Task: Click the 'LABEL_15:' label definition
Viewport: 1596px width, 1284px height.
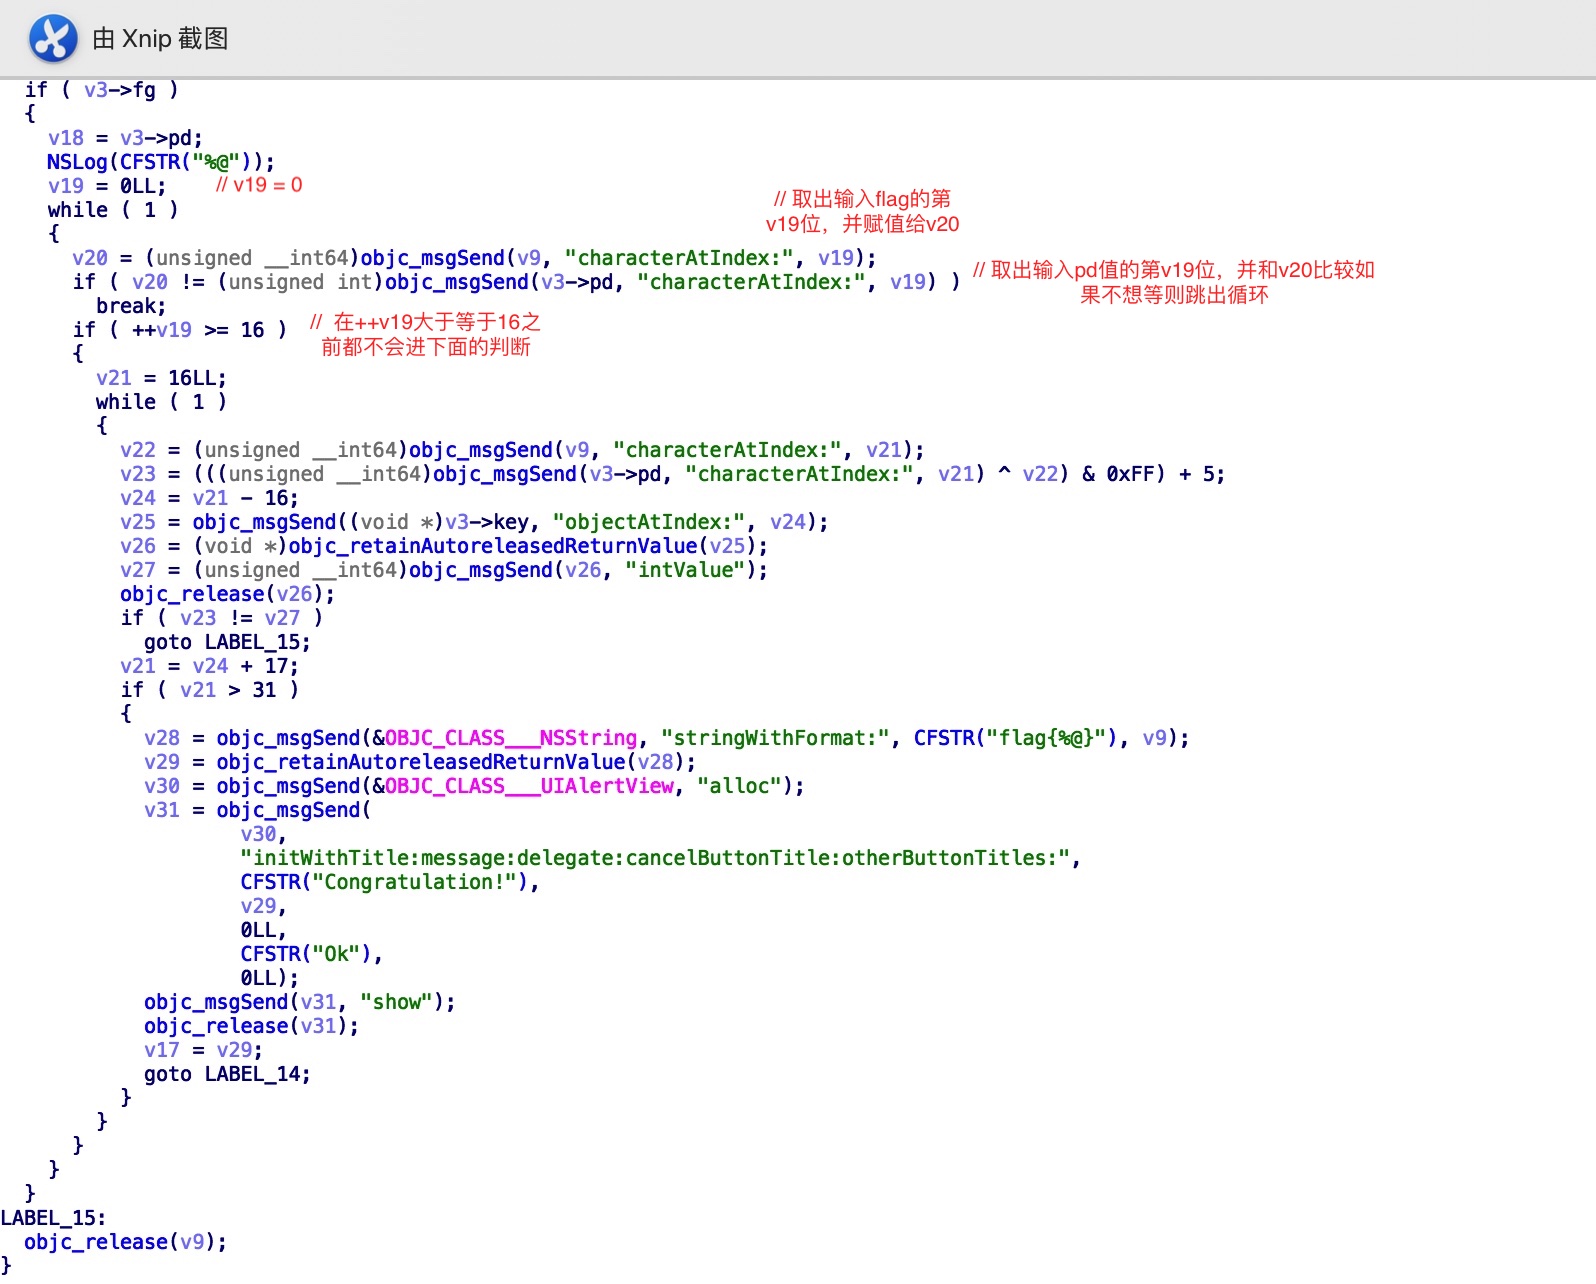Action: (53, 1218)
